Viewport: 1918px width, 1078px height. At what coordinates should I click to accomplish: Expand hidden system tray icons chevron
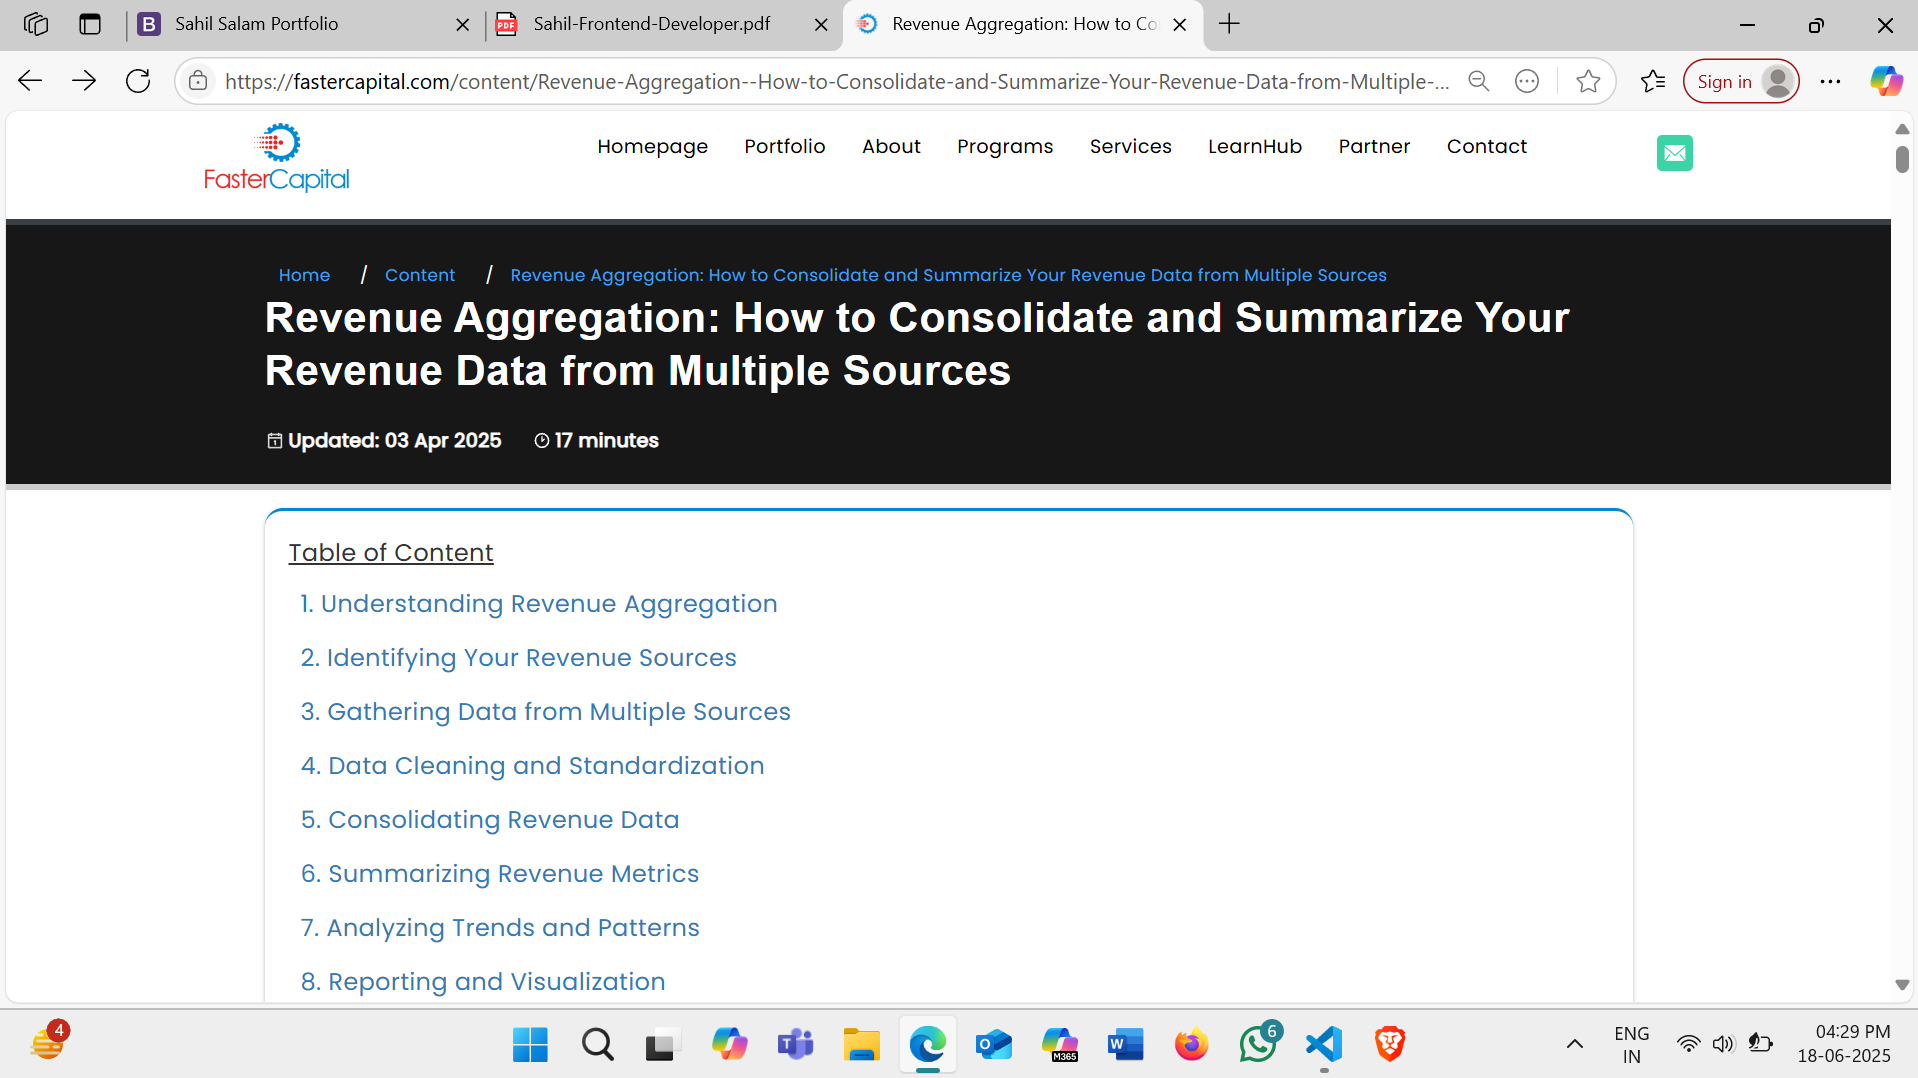(1574, 1045)
